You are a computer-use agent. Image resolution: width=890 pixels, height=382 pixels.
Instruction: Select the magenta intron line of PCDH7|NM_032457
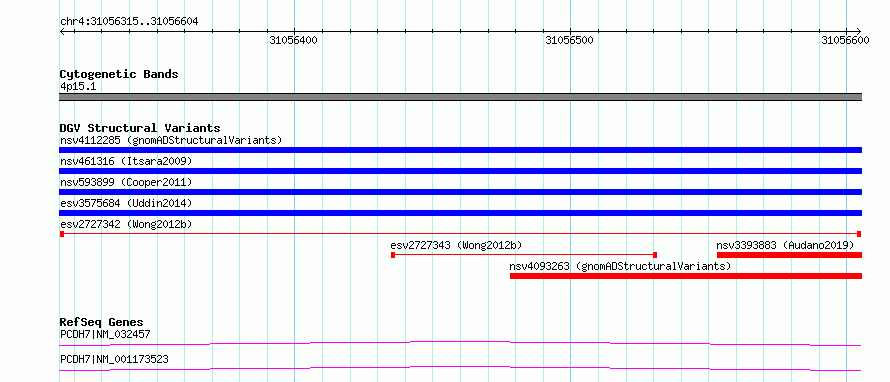[460, 343]
